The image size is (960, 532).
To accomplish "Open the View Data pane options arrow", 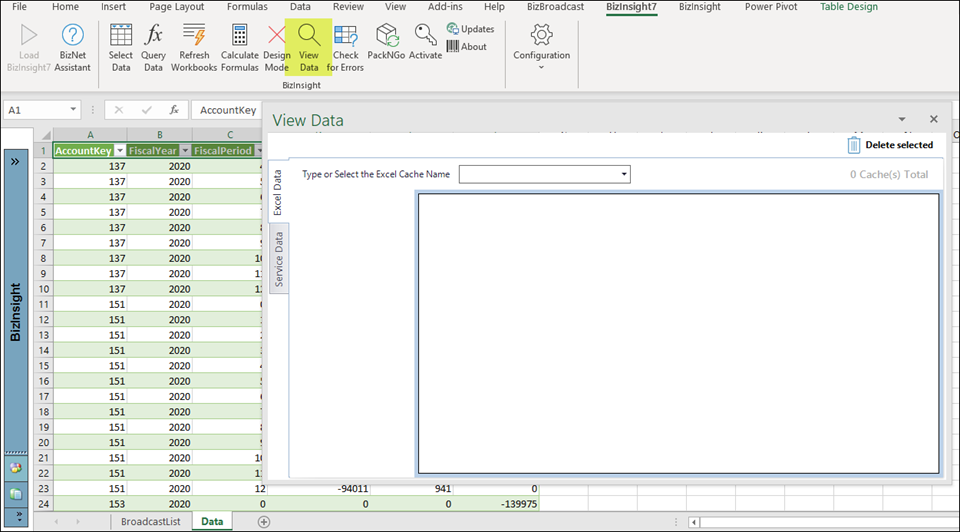I will pyautogui.click(x=902, y=119).
